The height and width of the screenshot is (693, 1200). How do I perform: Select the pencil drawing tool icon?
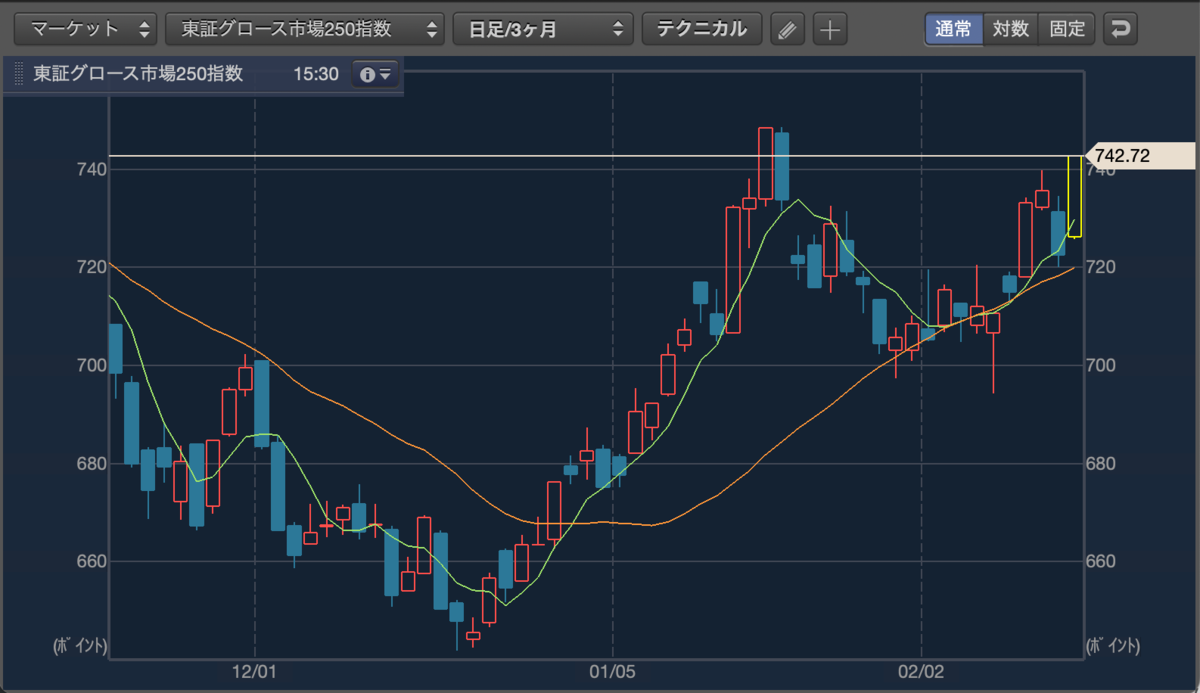click(788, 29)
